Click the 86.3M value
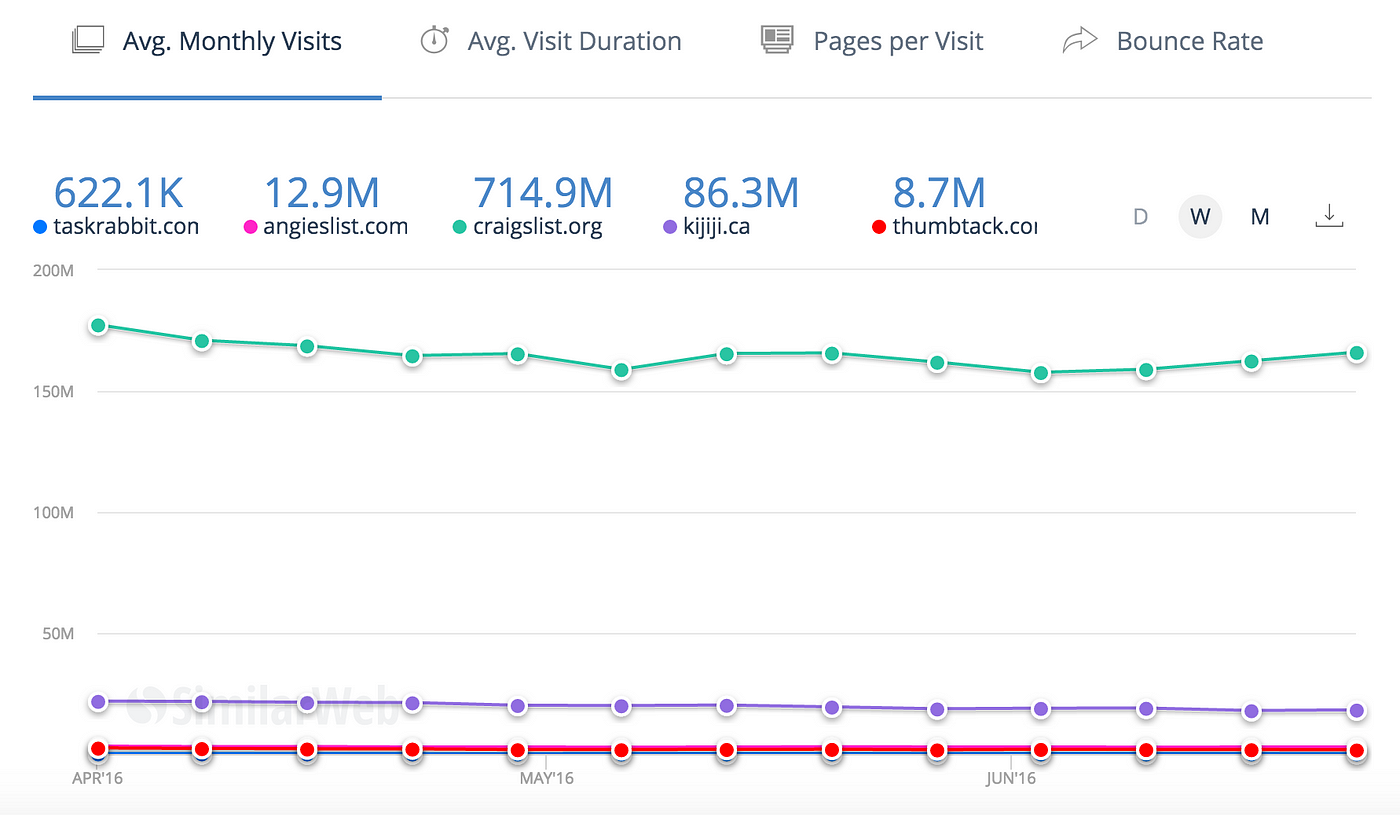 pyautogui.click(x=741, y=192)
